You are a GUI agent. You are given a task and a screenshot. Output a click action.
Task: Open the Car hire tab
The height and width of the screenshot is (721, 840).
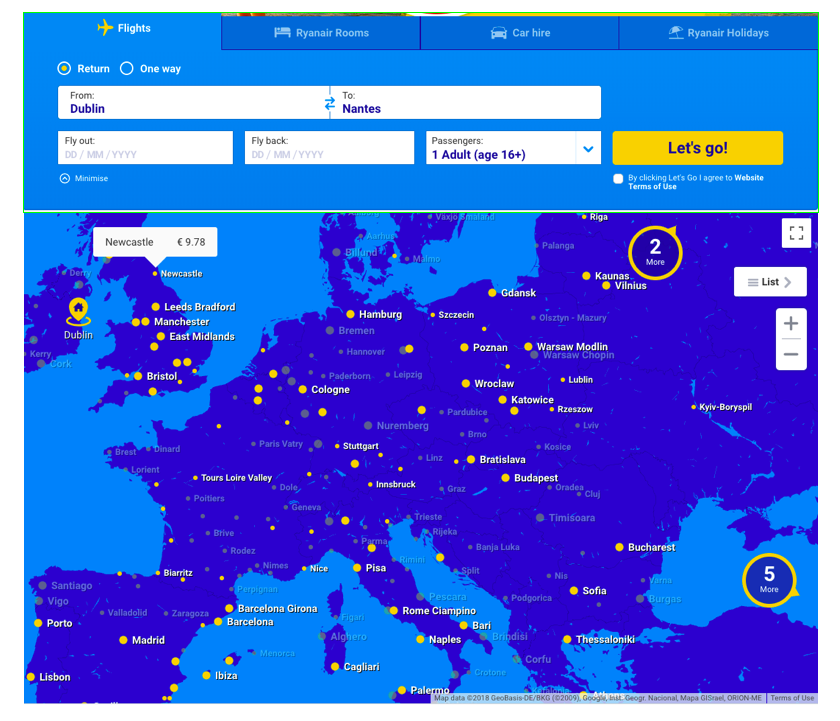click(519, 33)
